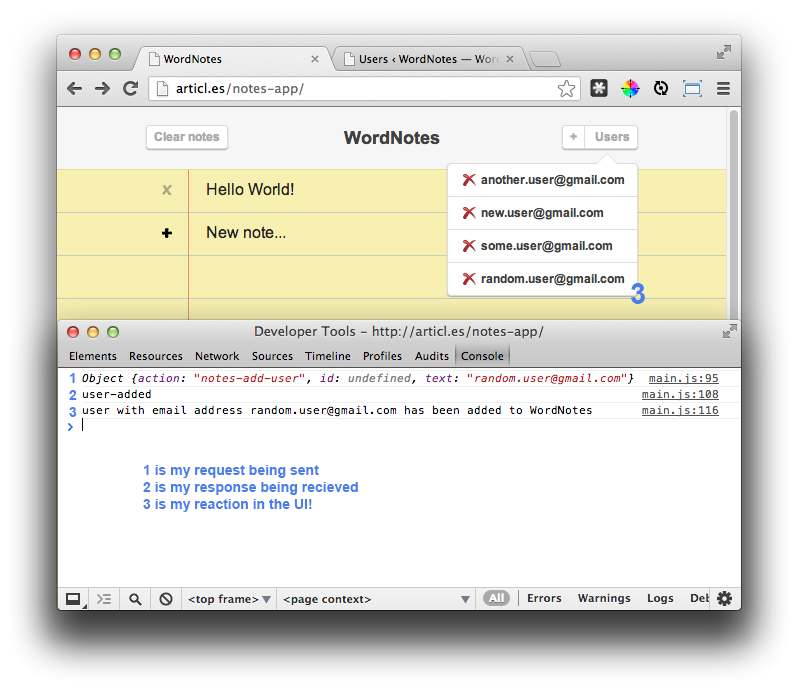The width and height of the screenshot is (798, 689).
Task: Open the <top frame> dropdown
Action: 229,599
